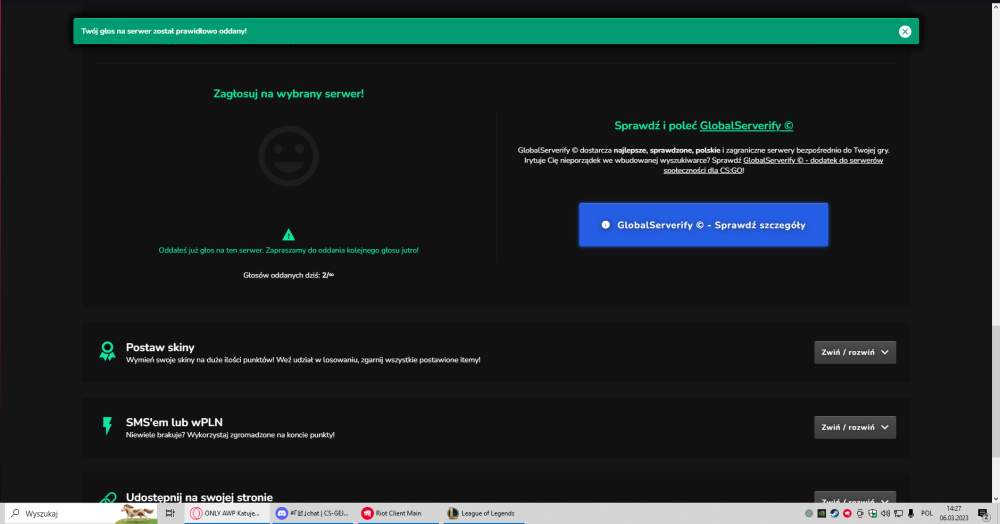1000x524 pixels.
Task: Open the CS:GO community servers addon link
Action: (x=773, y=165)
